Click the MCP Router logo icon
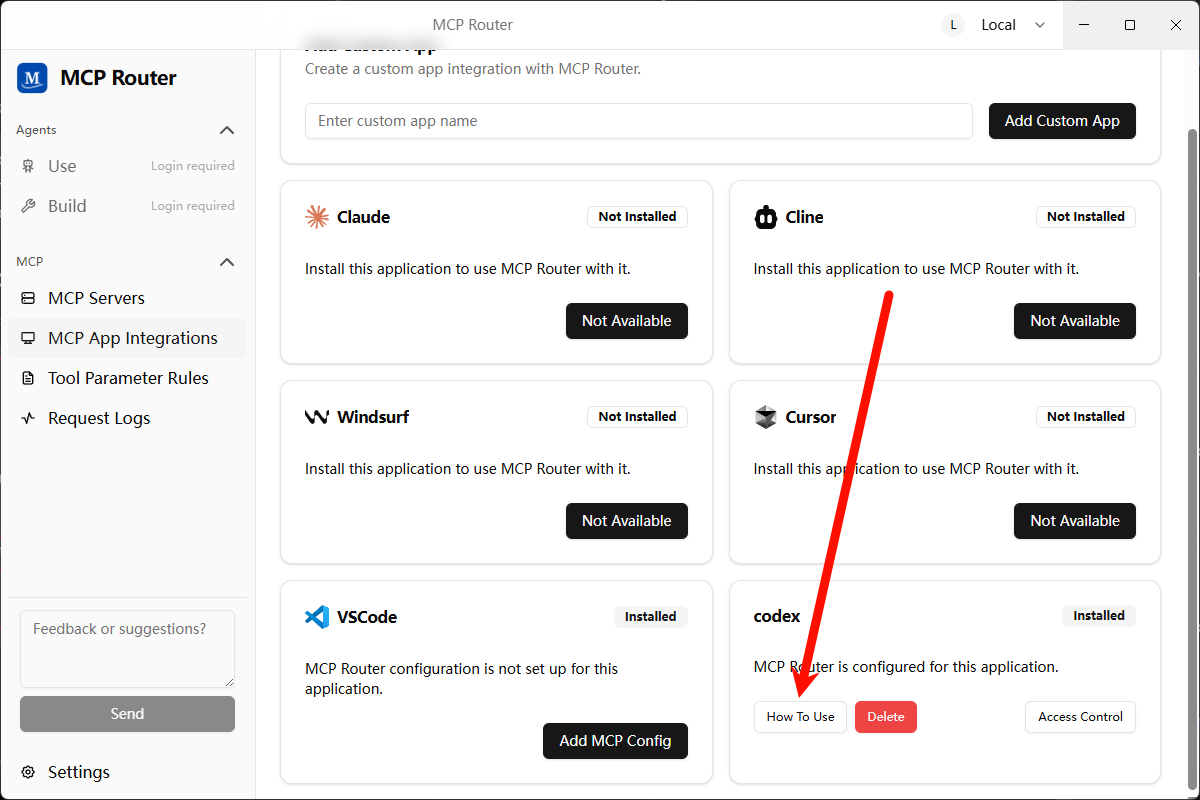The image size is (1200, 800). click(32, 78)
